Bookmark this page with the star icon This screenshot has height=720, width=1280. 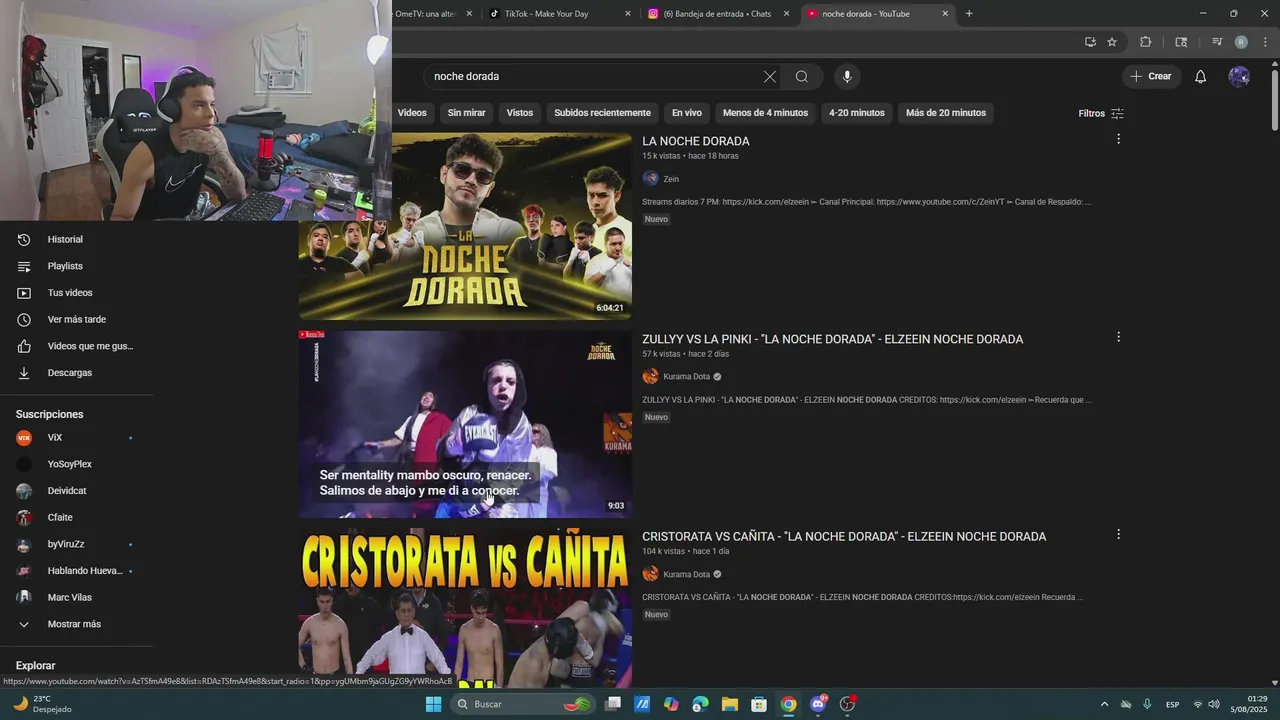[1112, 42]
